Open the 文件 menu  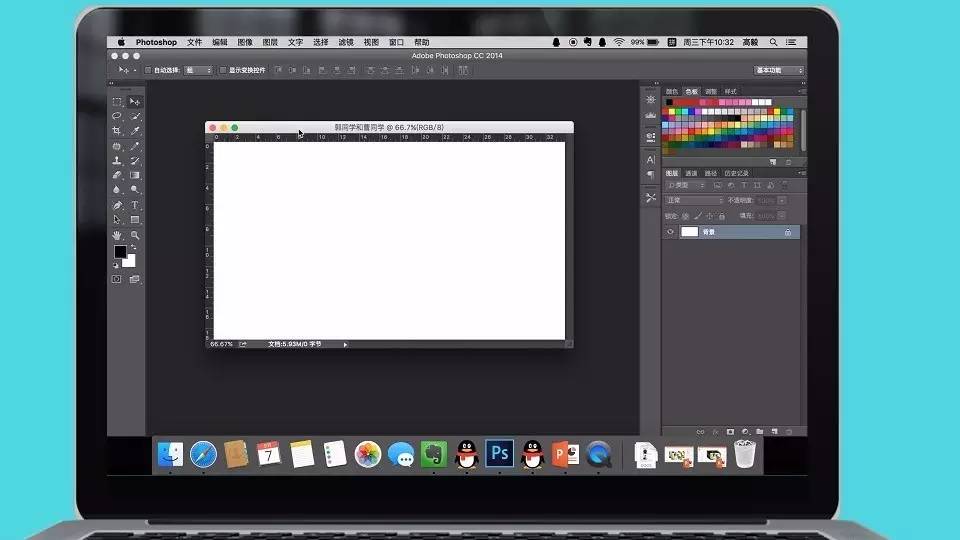pos(194,42)
